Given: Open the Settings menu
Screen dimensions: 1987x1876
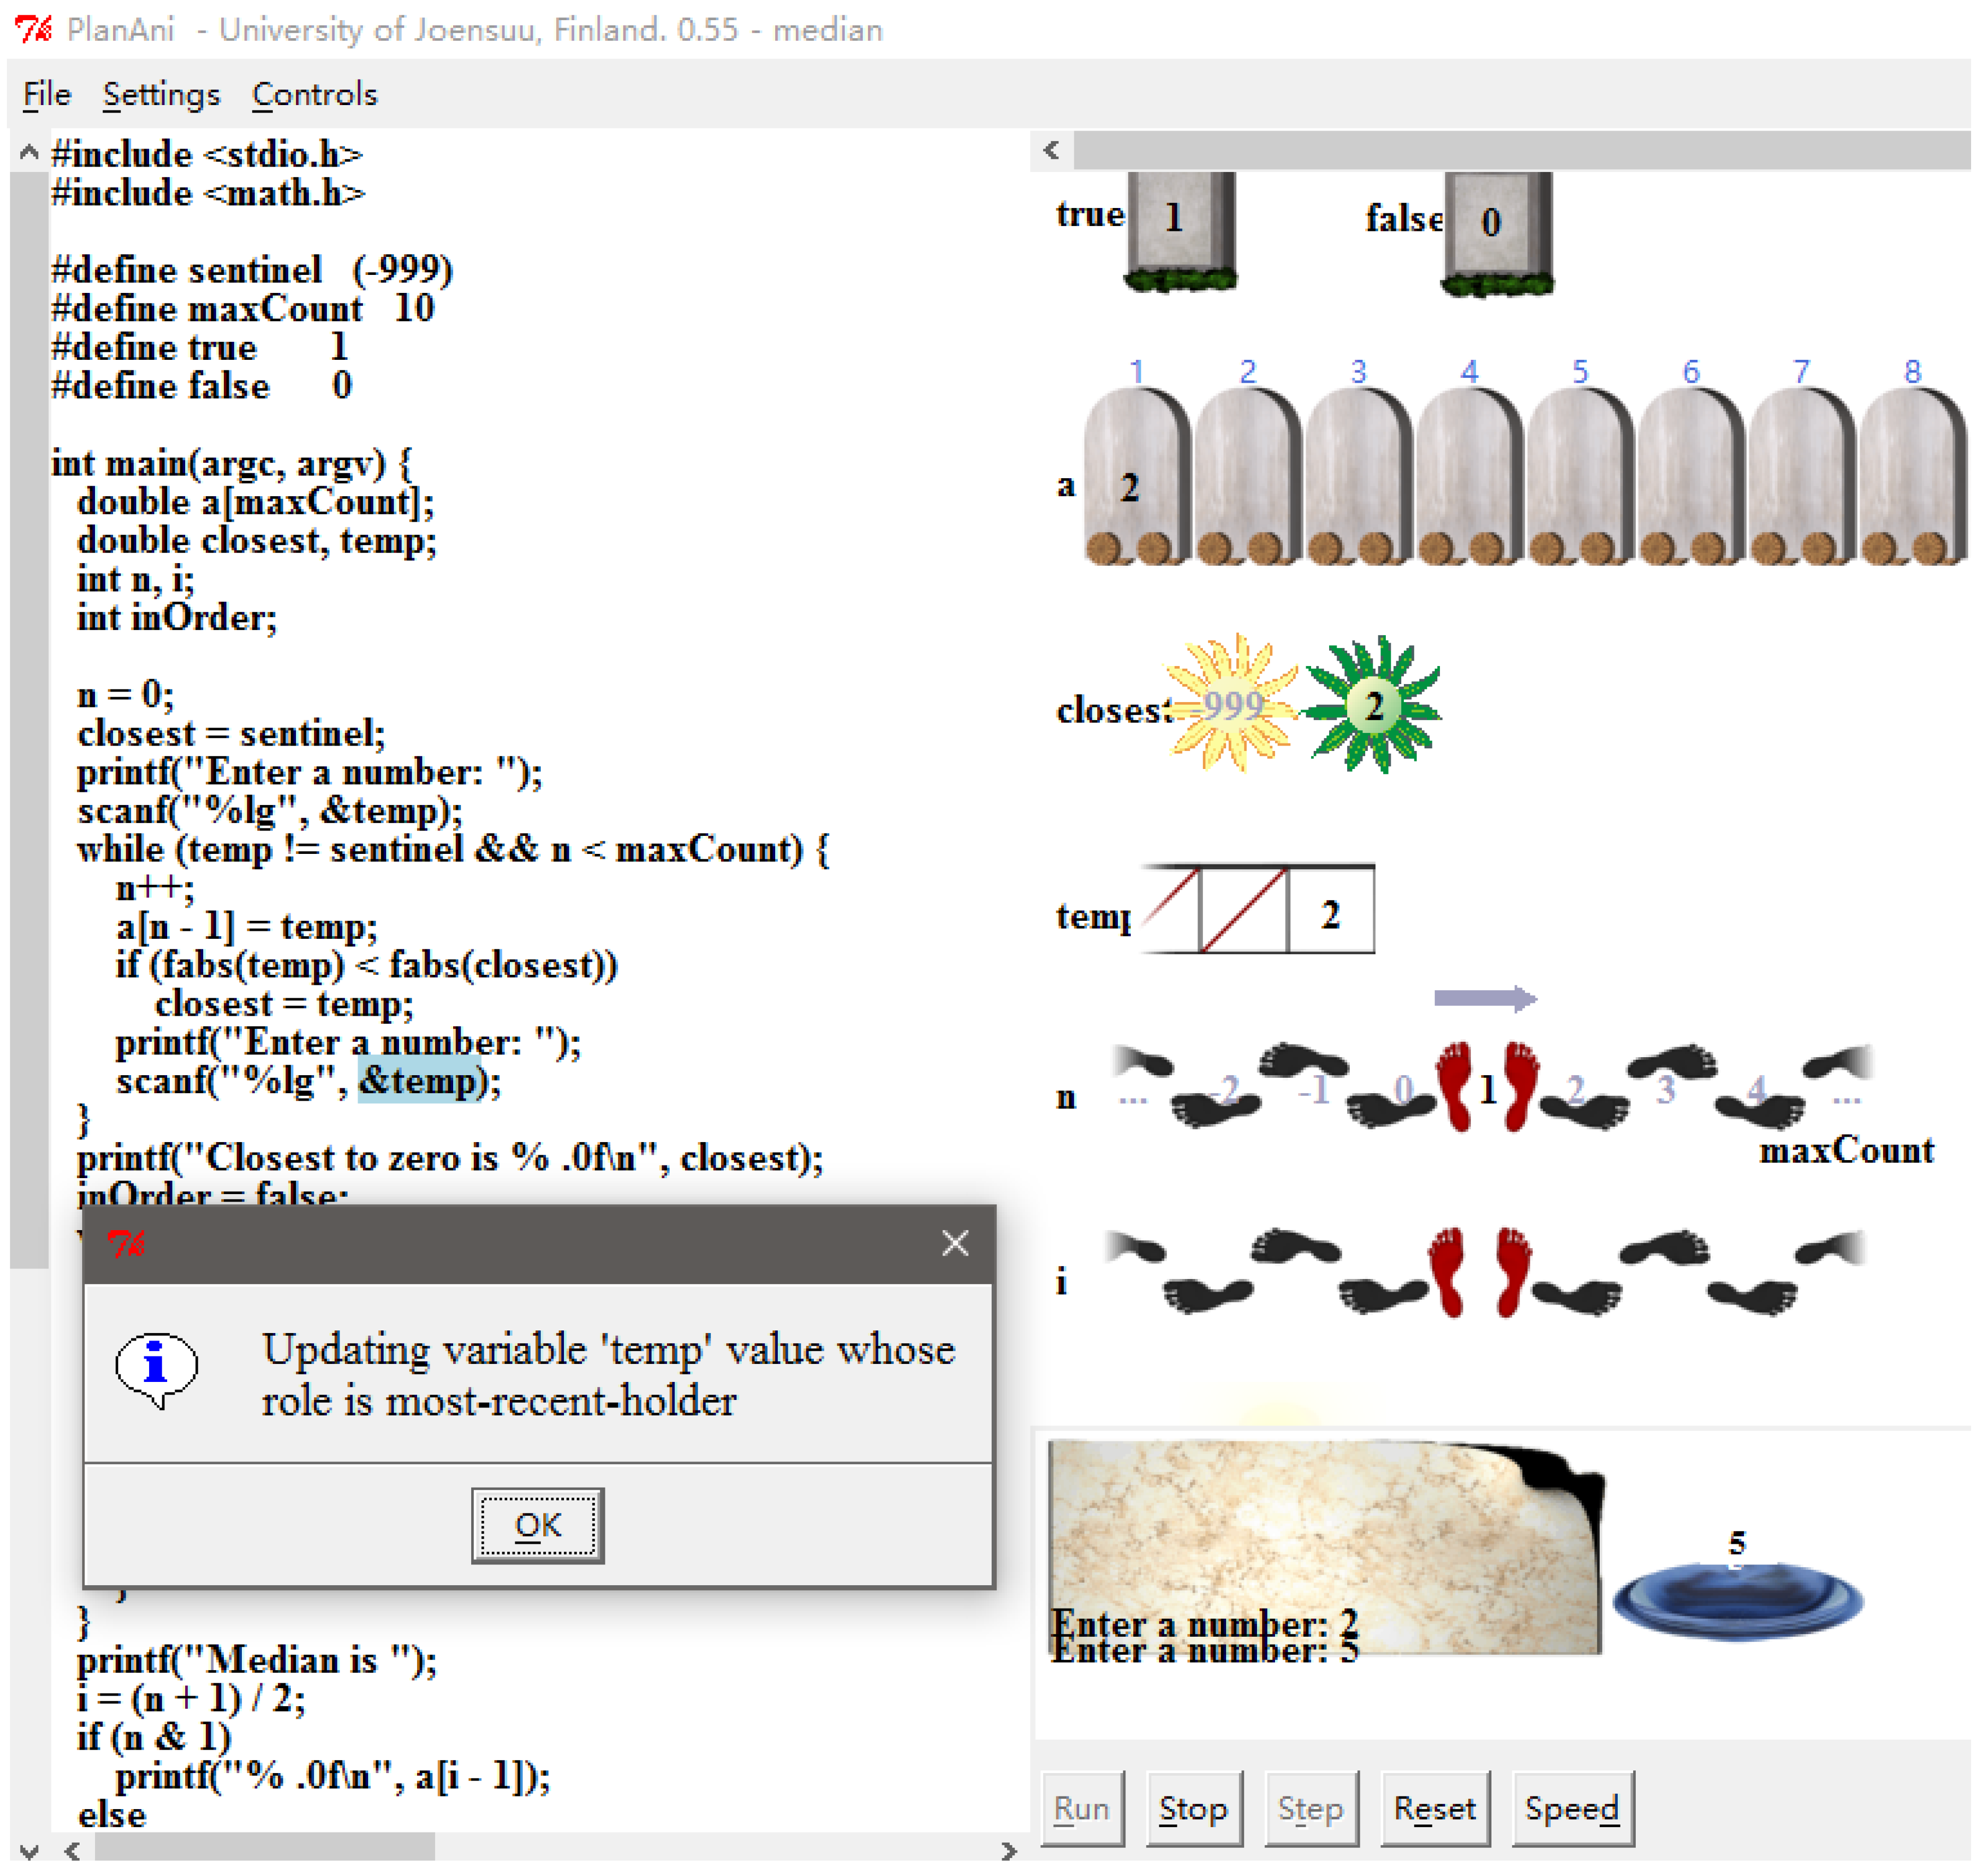Looking at the screenshot, I should coord(162,95).
